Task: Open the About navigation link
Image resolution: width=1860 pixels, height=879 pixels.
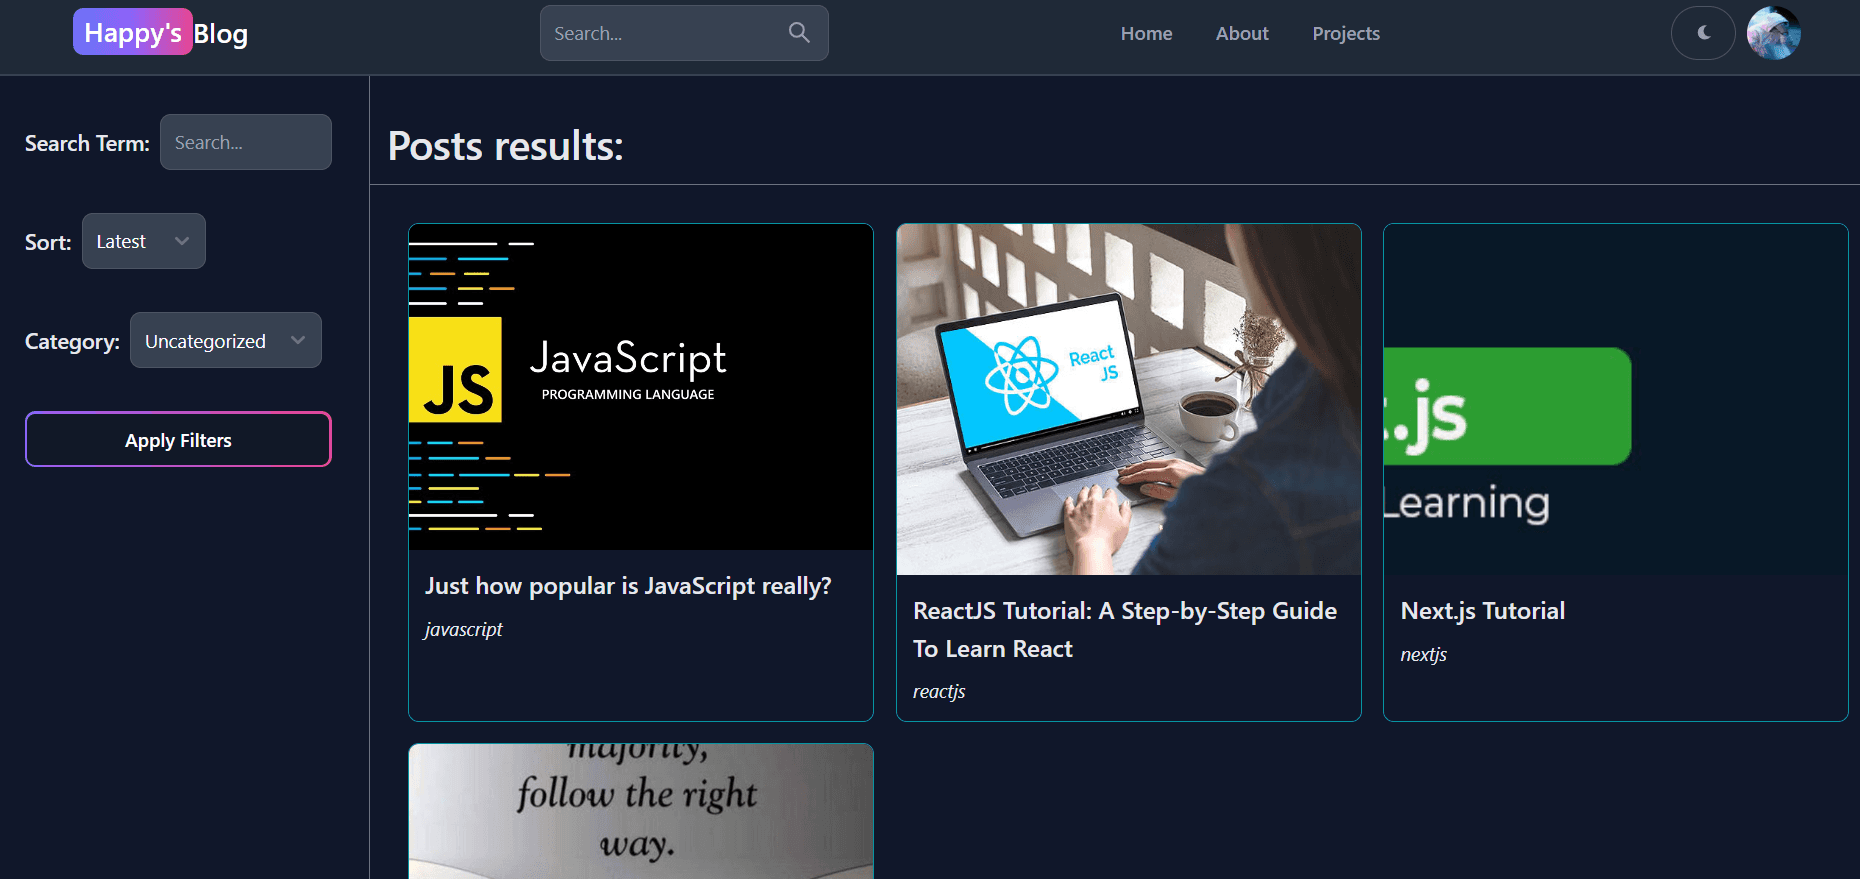Action: click(1242, 34)
